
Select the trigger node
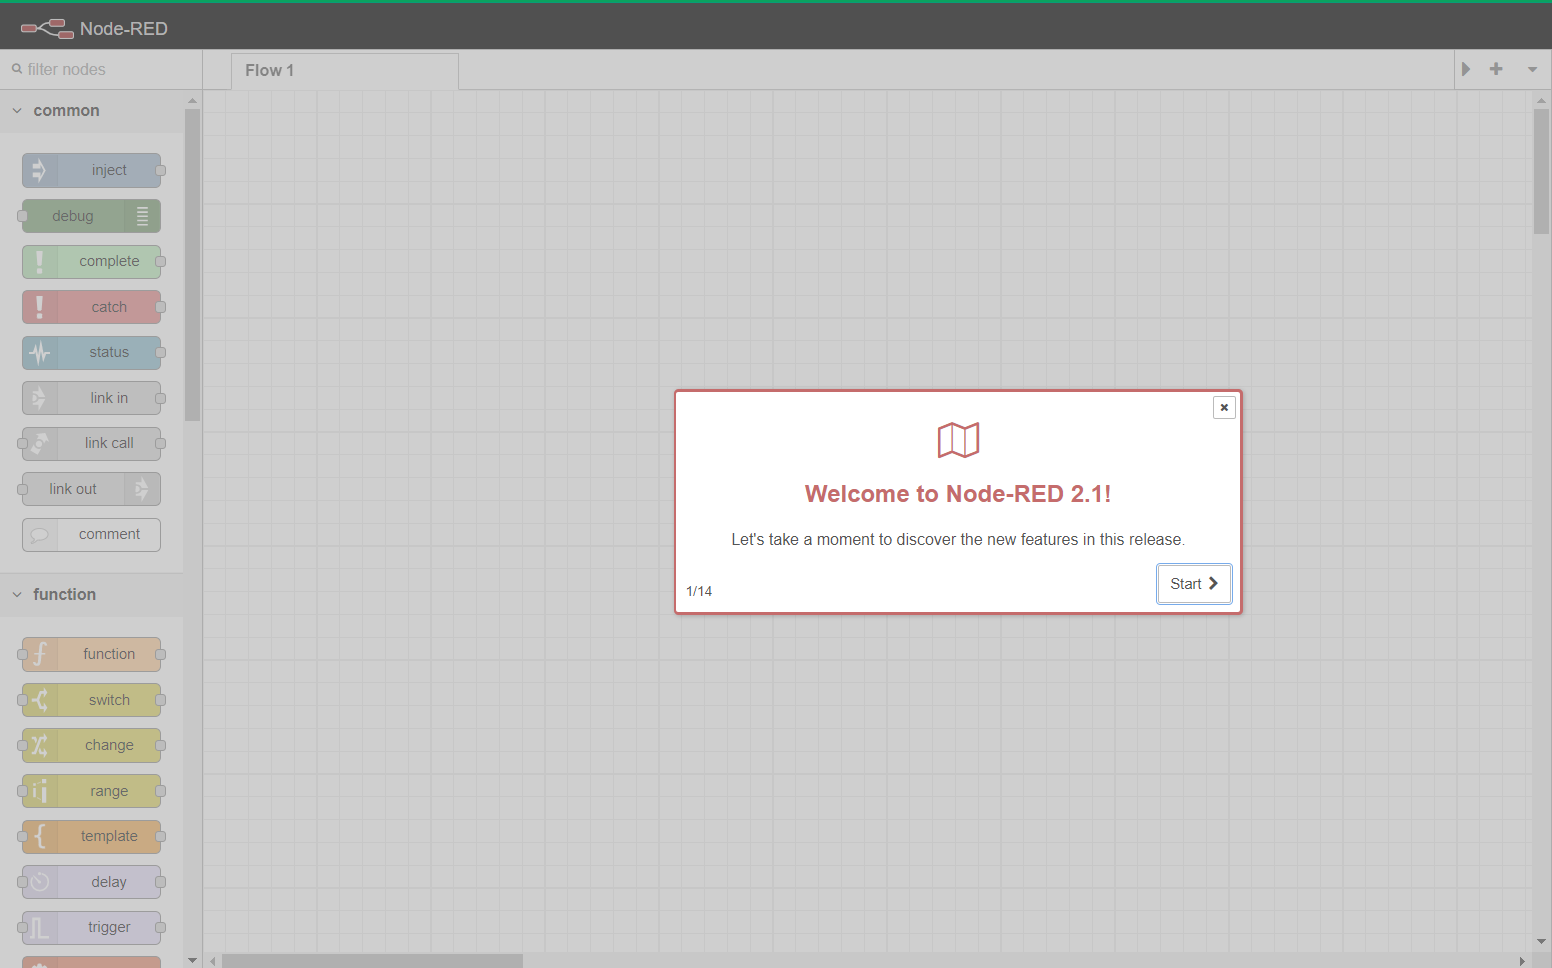(x=92, y=927)
